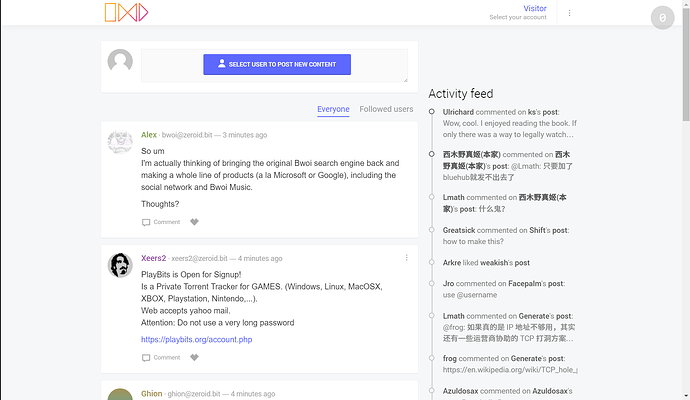Open Ghion's profile name link
This screenshot has height=400, width=690.
pyautogui.click(x=151, y=393)
